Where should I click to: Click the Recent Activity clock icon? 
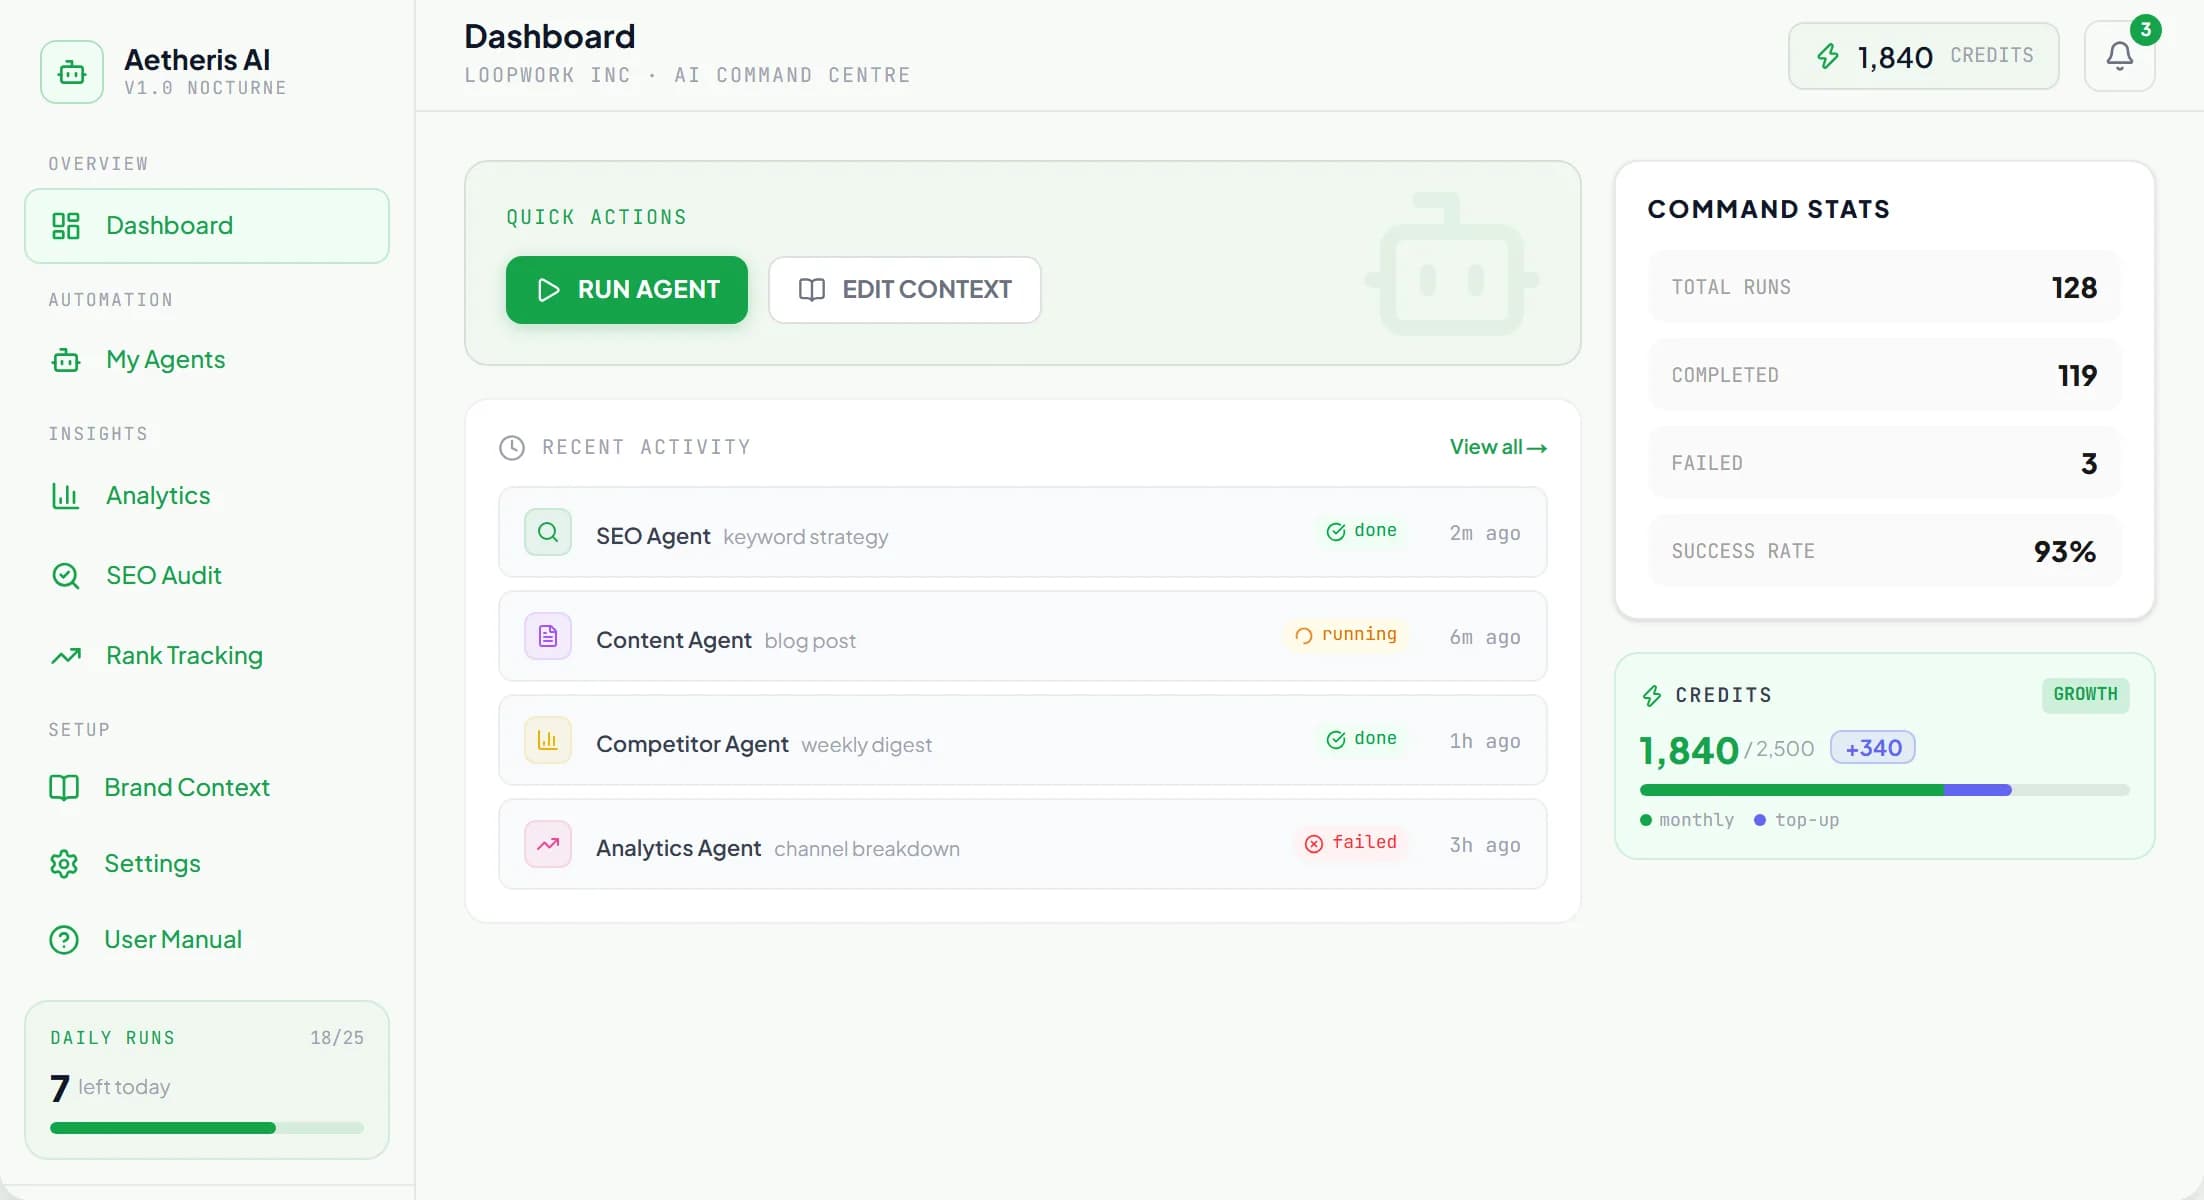point(512,447)
